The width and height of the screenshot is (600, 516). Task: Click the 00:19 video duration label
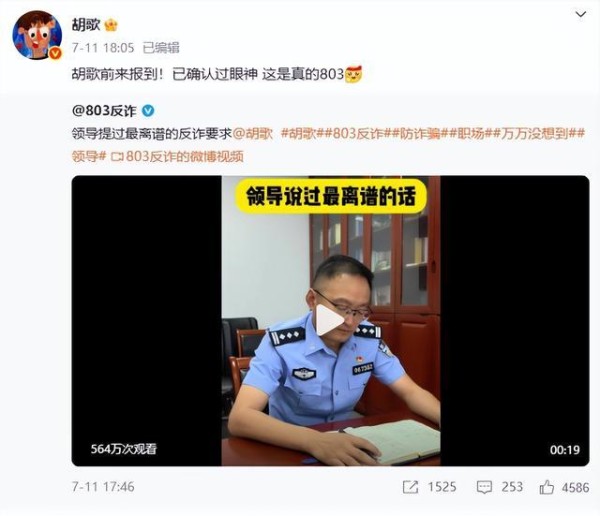click(x=565, y=450)
